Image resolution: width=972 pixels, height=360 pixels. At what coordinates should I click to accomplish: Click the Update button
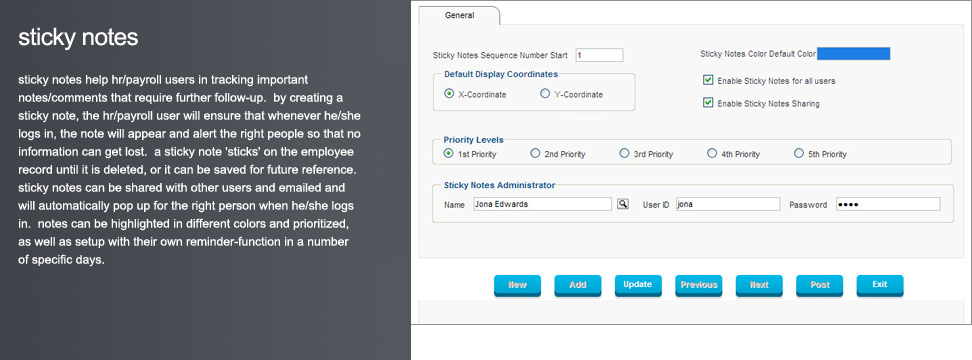pyautogui.click(x=638, y=285)
